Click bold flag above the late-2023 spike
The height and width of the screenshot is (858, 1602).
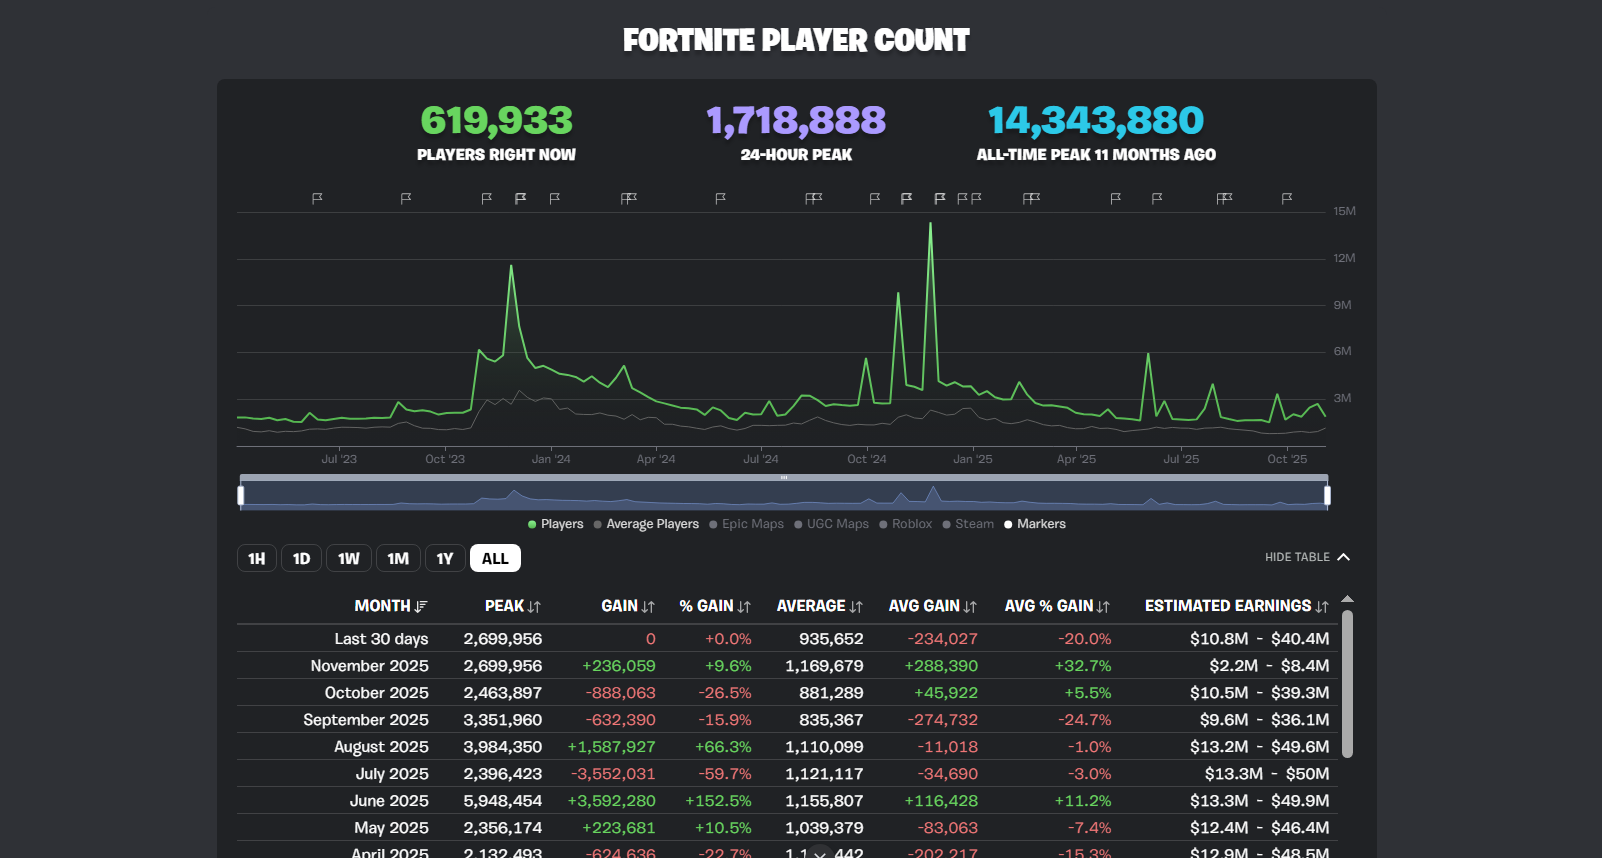pos(520,199)
